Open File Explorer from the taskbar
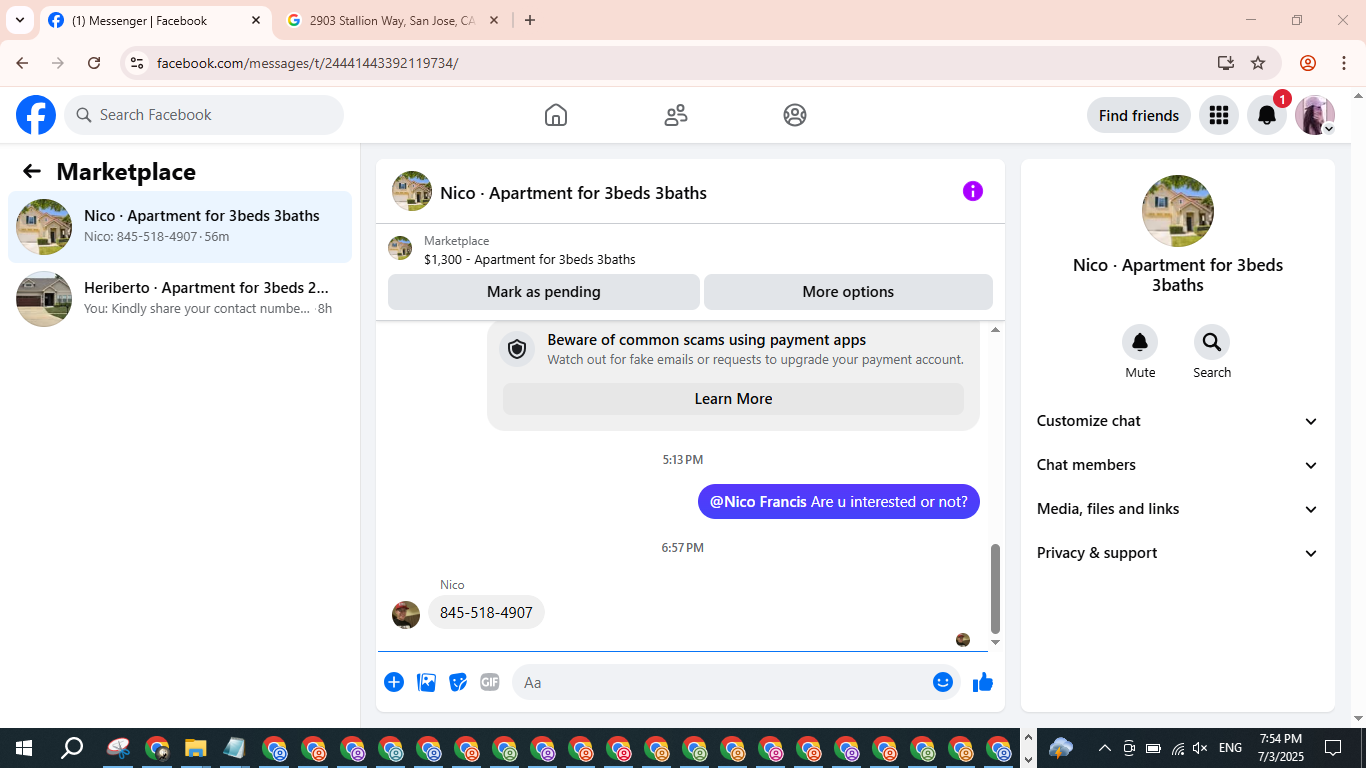 (195, 748)
